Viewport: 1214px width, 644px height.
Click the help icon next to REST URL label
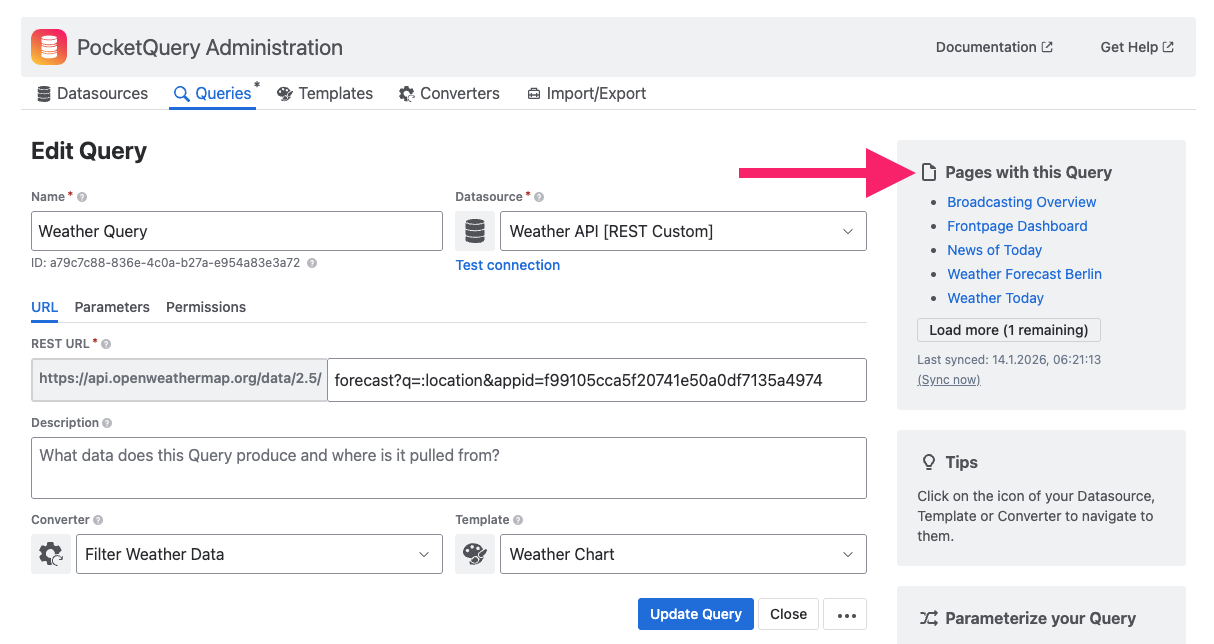point(106,344)
